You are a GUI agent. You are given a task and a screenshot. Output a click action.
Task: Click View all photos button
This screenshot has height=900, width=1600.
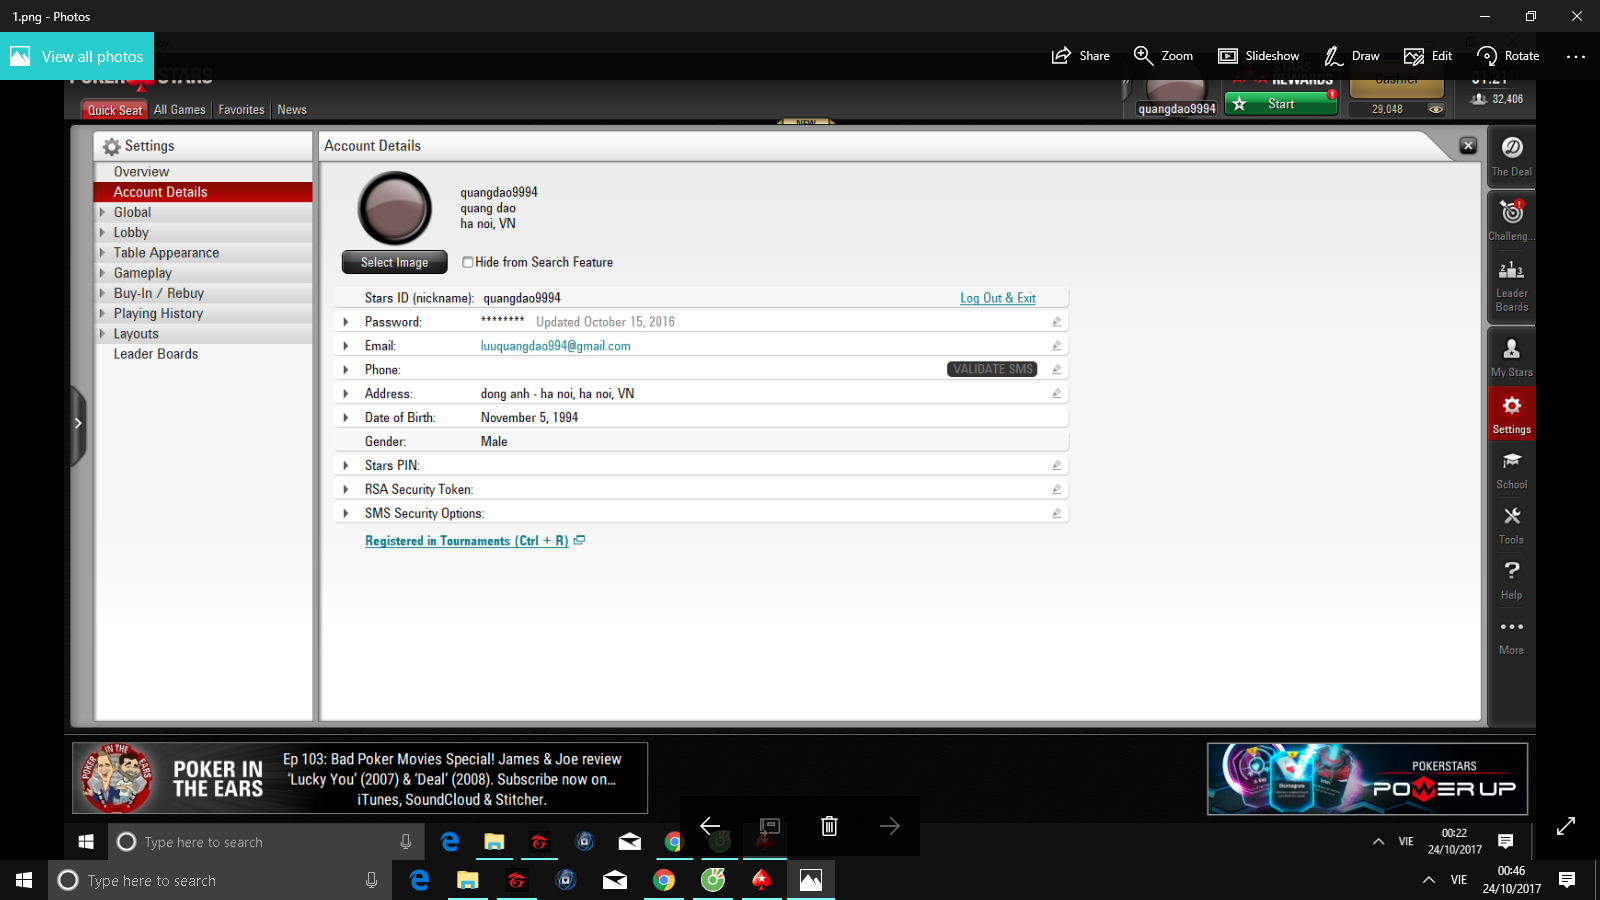click(x=77, y=57)
